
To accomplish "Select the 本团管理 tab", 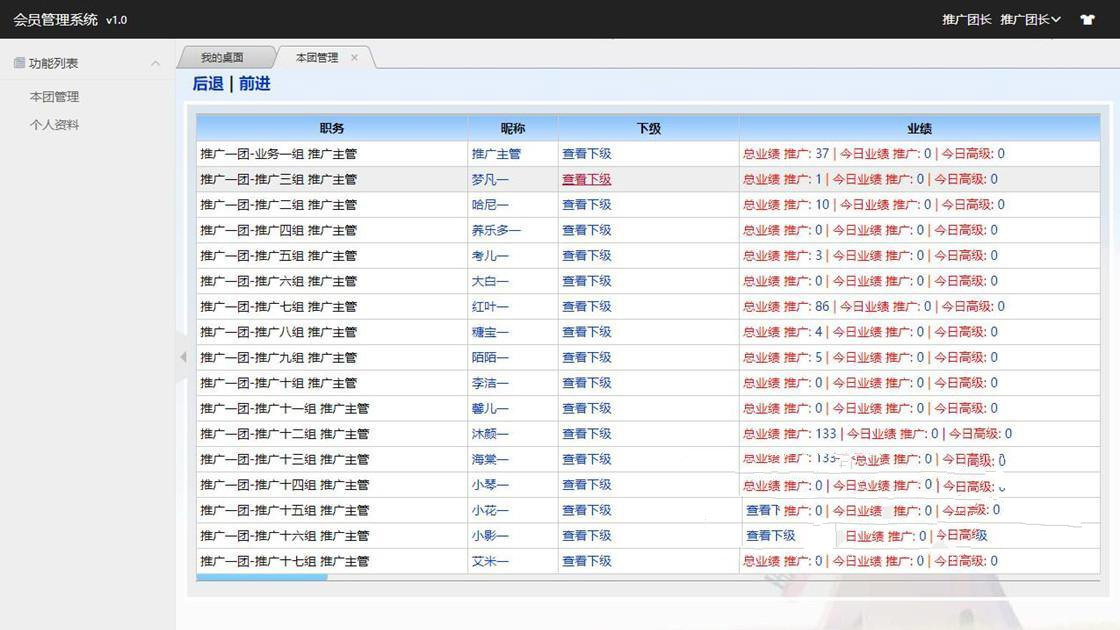I will point(317,57).
